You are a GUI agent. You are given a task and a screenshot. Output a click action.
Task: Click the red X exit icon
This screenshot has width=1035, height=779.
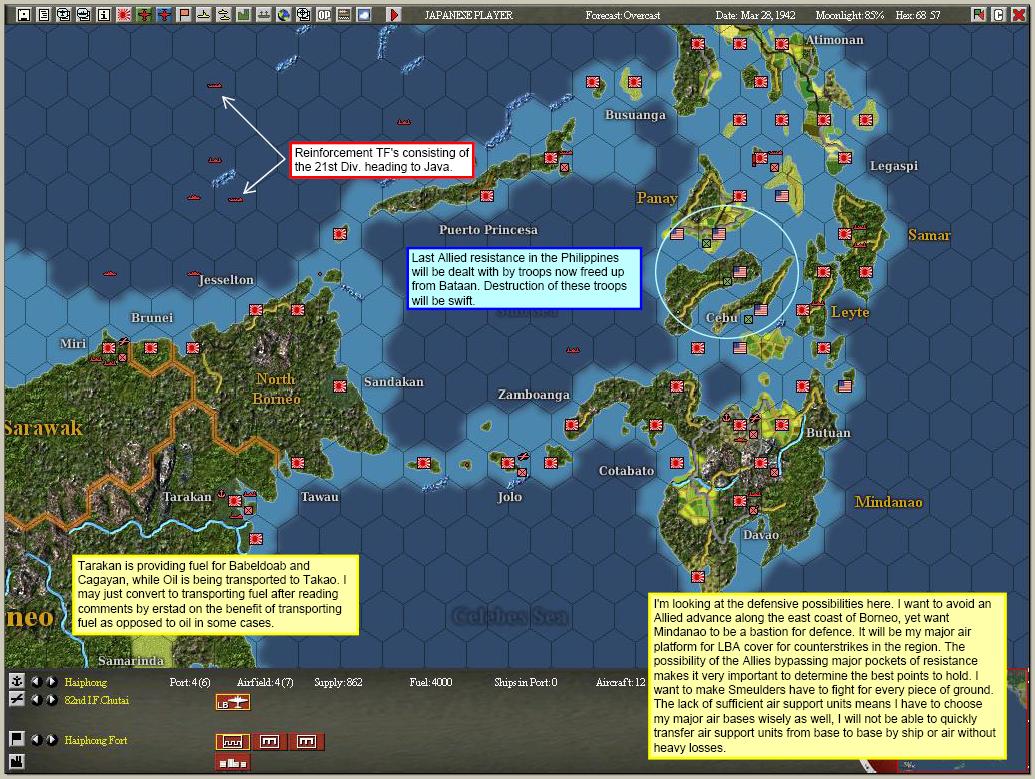[1018, 15]
